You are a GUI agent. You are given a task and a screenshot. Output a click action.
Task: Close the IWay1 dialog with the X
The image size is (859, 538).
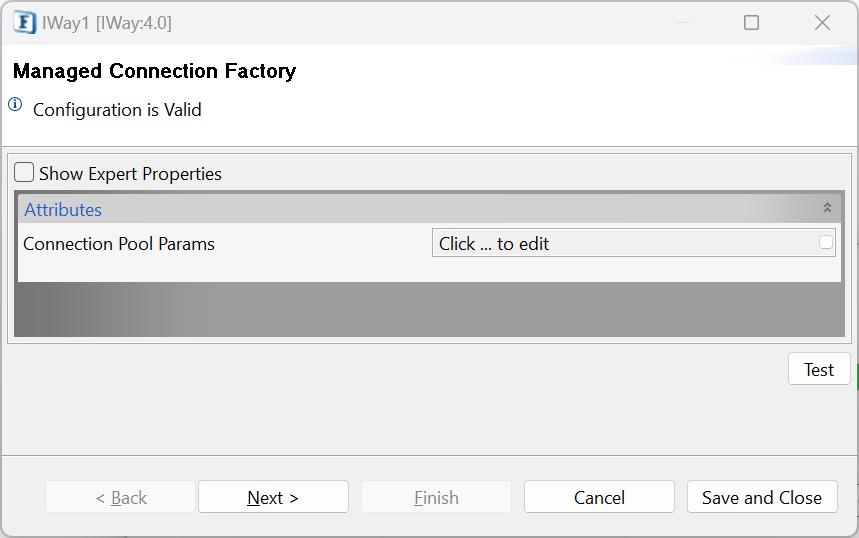click(x=822, y=22)
